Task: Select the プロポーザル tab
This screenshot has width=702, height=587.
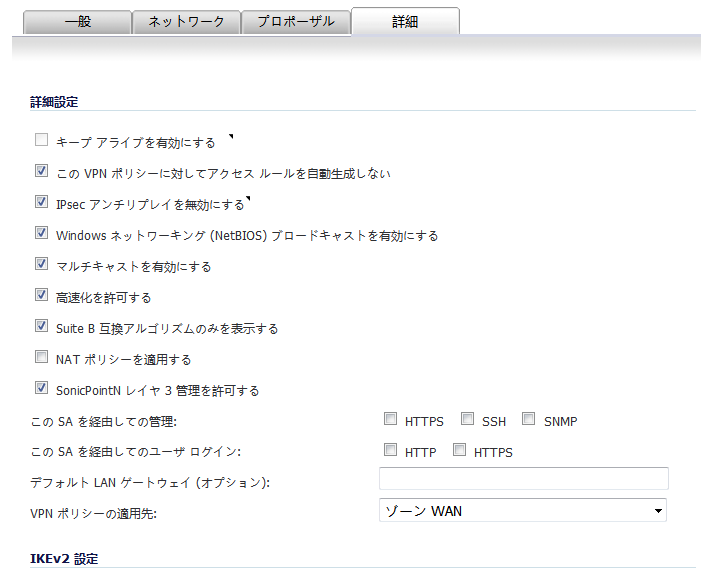Action: [x=296, y=22]
